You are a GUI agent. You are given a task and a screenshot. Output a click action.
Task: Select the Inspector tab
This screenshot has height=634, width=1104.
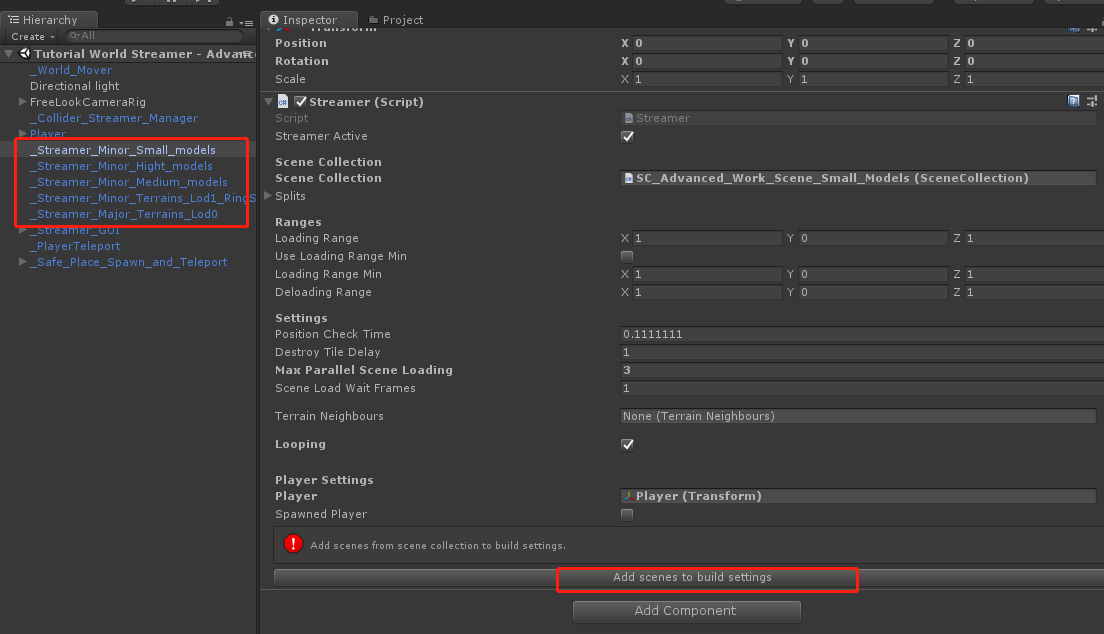pos(310,18)
